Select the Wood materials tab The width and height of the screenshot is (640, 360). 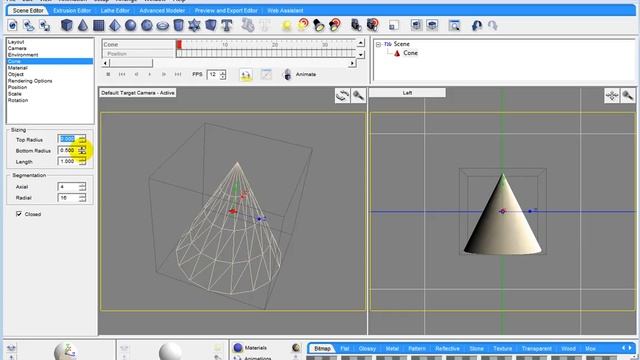568,349
